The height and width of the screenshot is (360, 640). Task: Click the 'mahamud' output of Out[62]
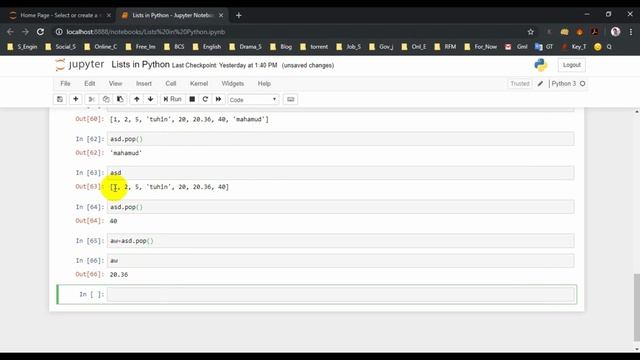(x=126, y=153)
